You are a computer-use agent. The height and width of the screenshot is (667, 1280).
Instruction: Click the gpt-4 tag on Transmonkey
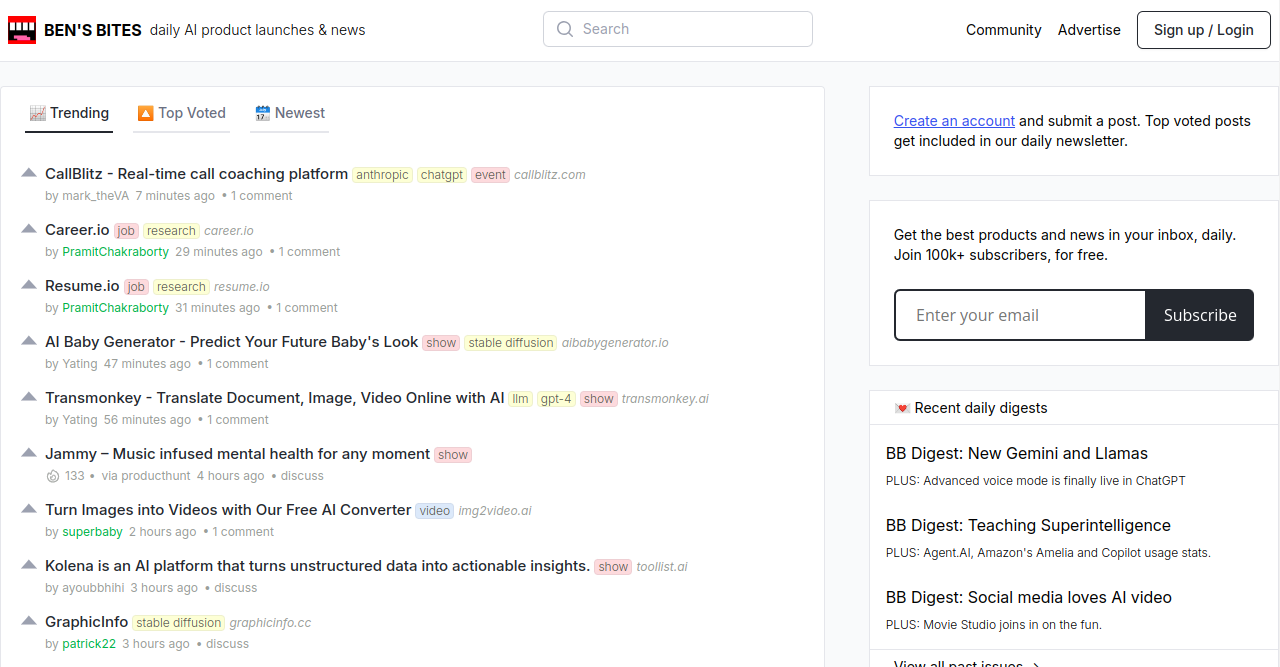pos(556,399)
